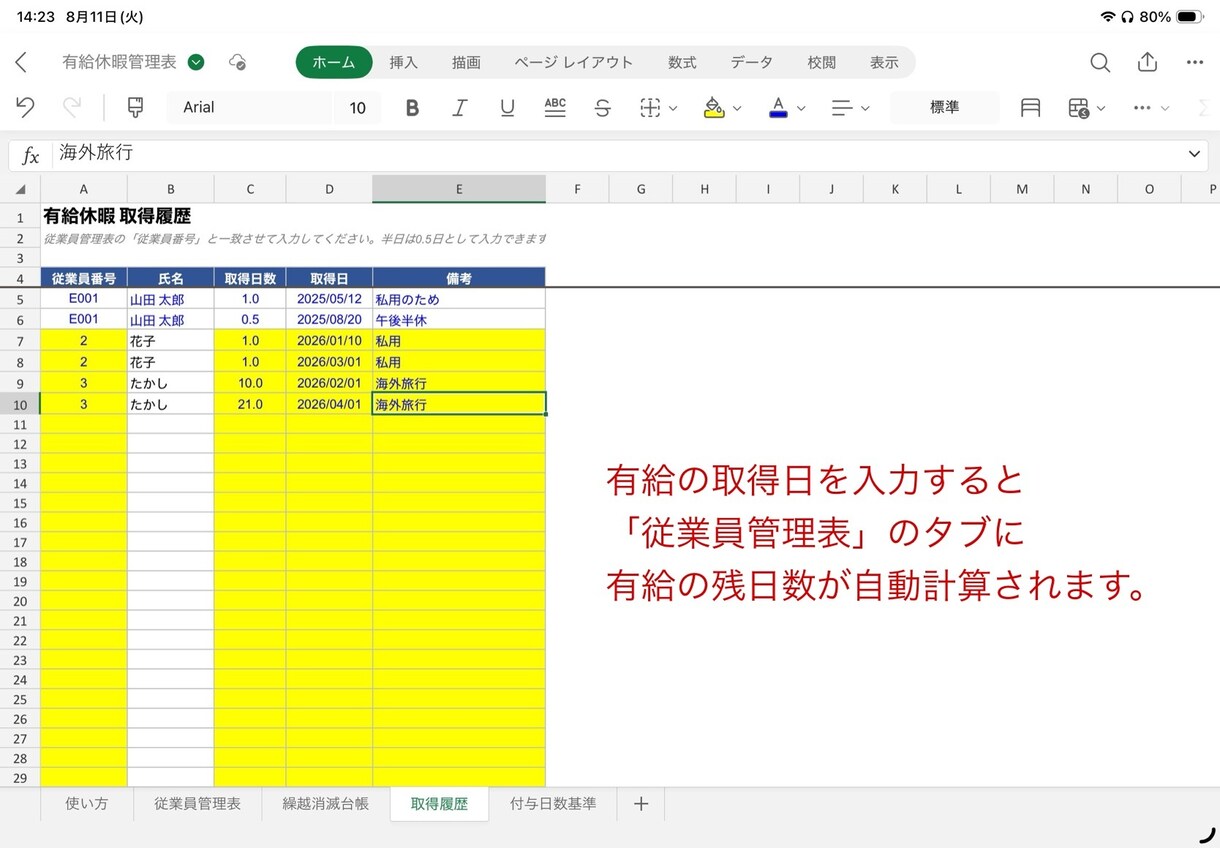The height and width of the screenshot is (848, 1220).
Task: Tap the 有給休暇管理表 file name
Action: (x=119, y=62)
